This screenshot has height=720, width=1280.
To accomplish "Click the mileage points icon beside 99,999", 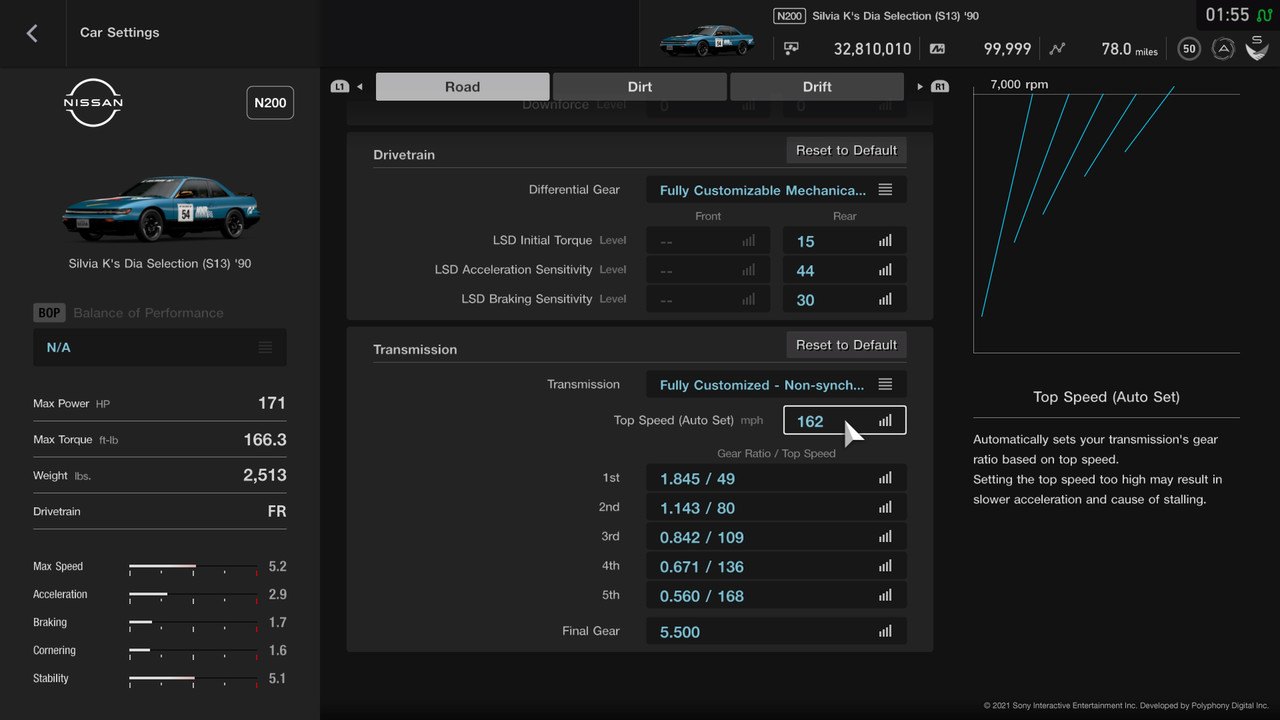I will coord(937,48).
